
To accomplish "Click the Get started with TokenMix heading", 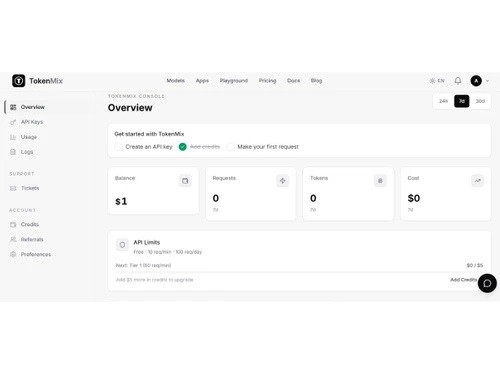I will [x=149, y=134].
